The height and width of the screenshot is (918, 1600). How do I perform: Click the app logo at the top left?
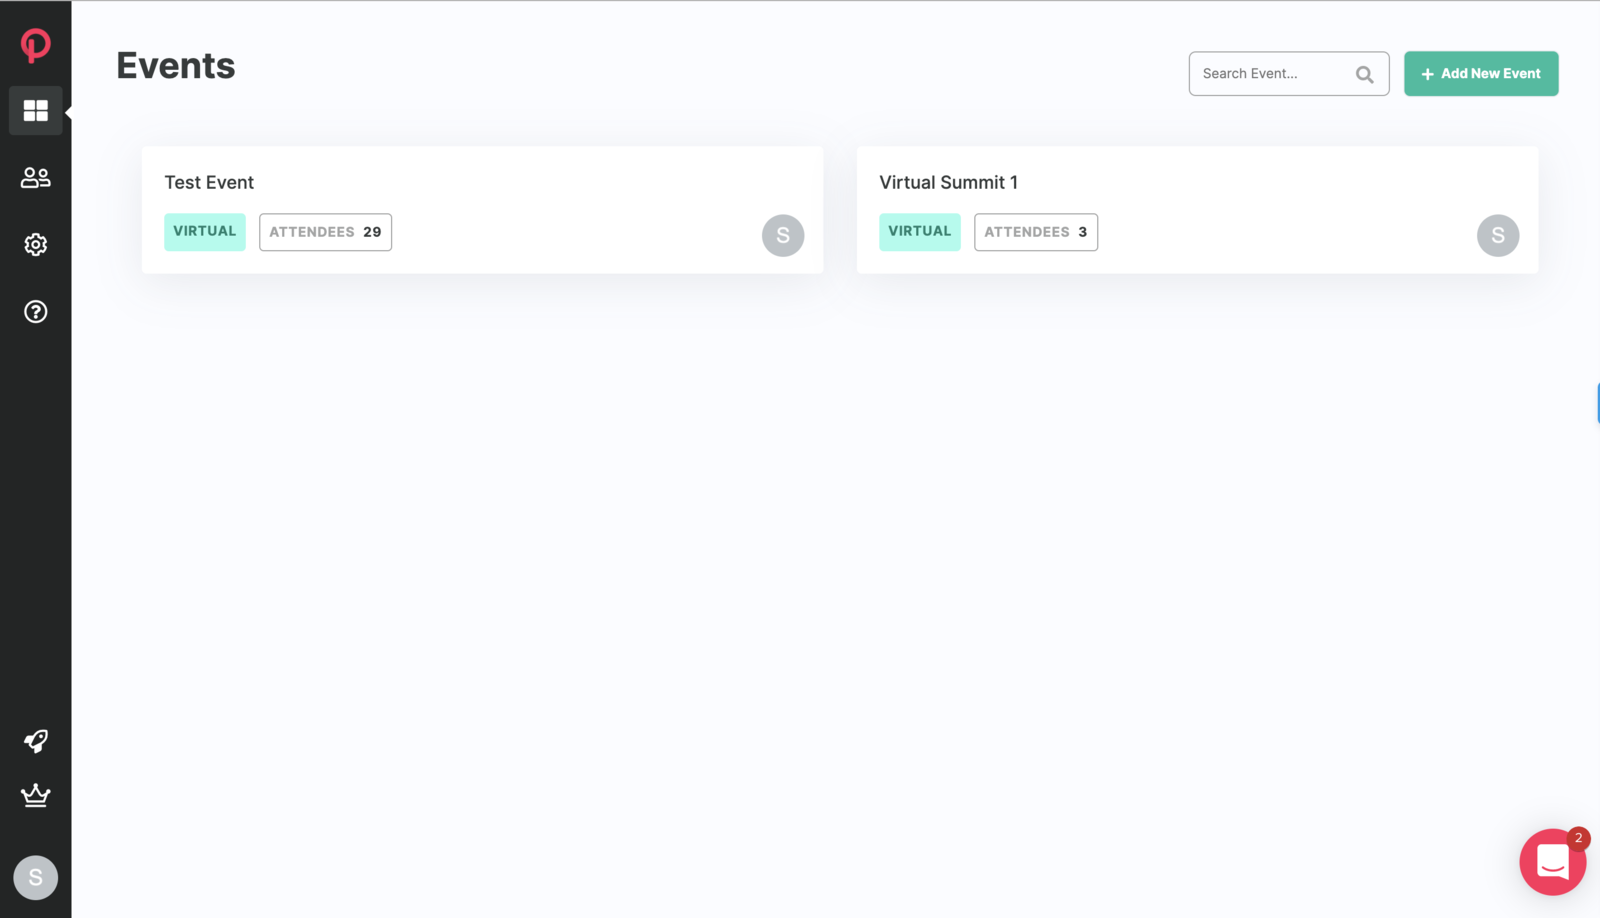click(x=36, y=44)
